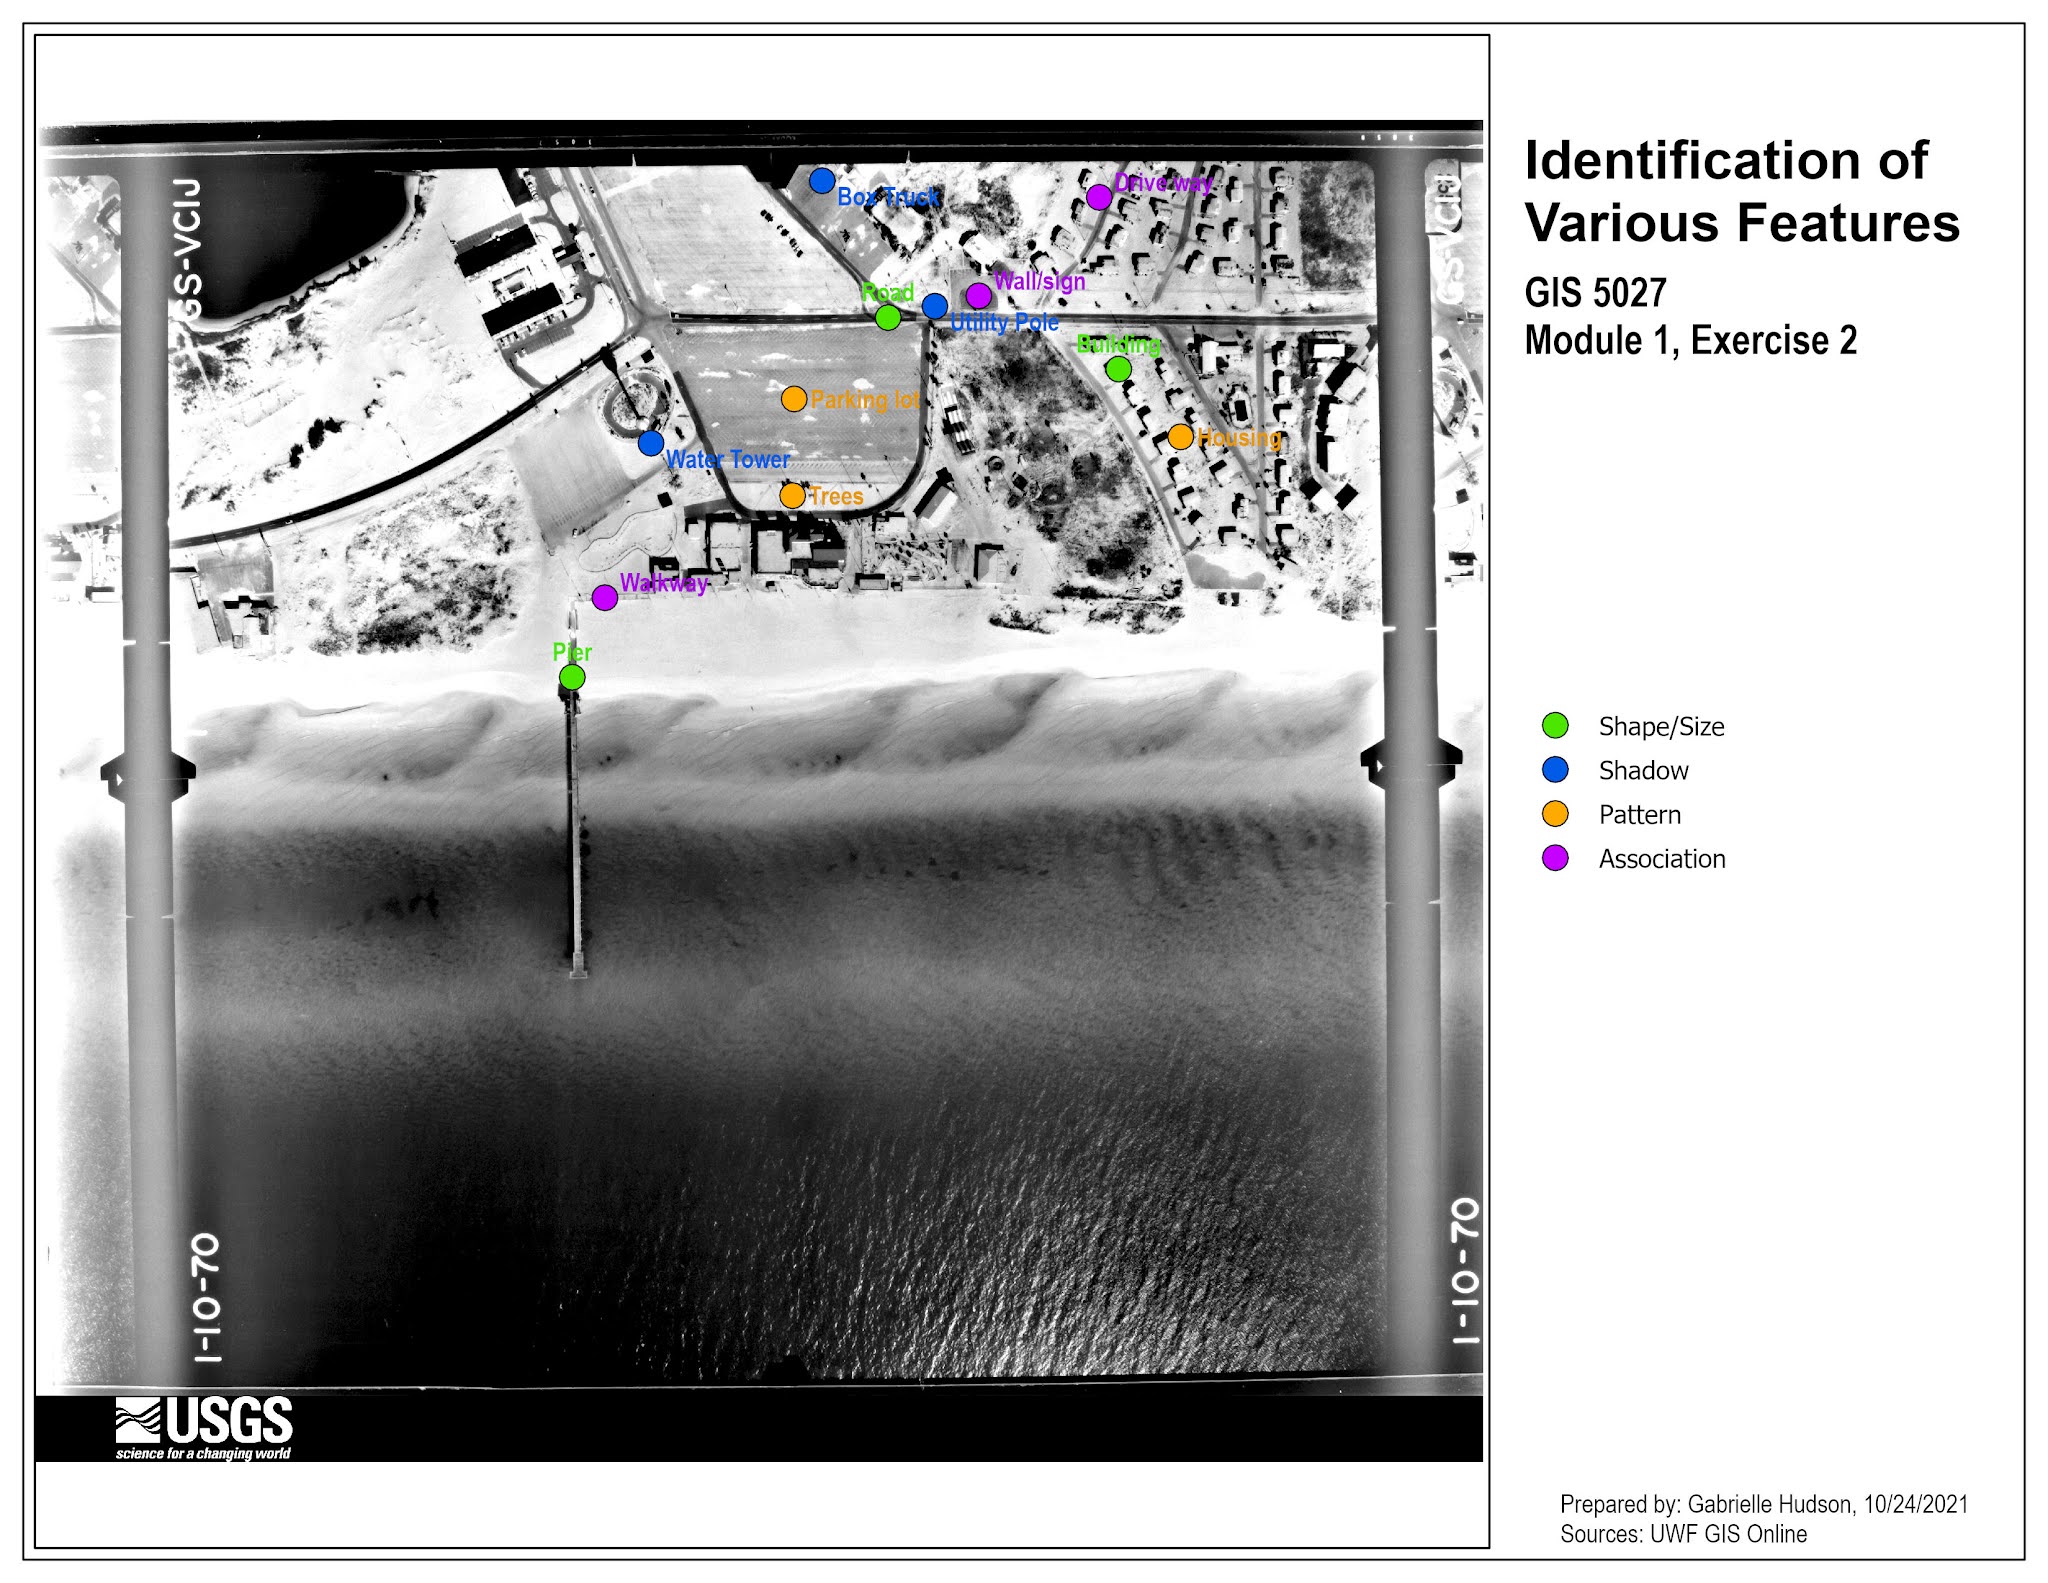This screenshot has width=2048, height=1583.
Task: Click the green Road marker dot
Action: tap(888, 318)
